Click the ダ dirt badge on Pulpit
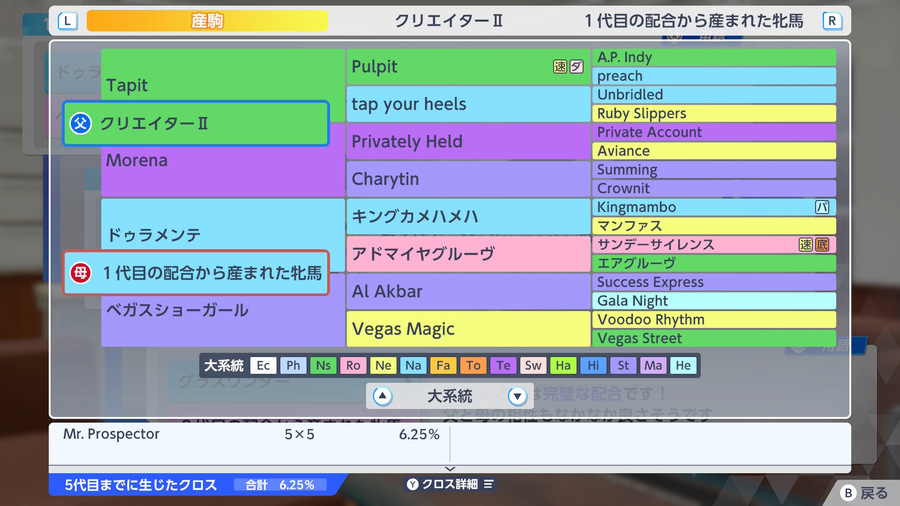 [576, 67]
